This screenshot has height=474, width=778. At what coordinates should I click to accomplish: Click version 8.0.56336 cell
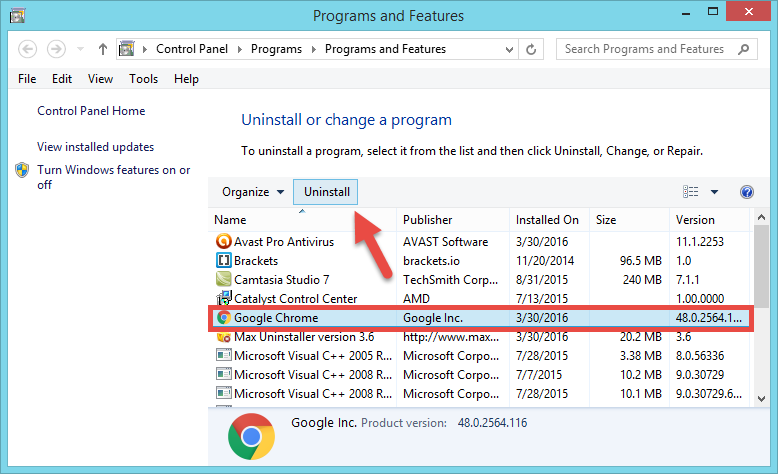tap(700, 356)
